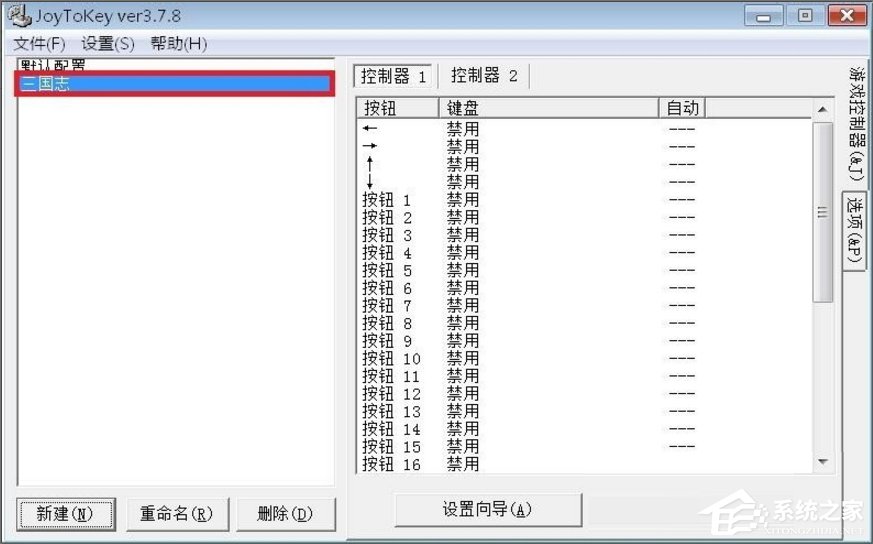Select the 按钮 1 row
The width and height of the screenshot is (873, 544).
point(584,199)
